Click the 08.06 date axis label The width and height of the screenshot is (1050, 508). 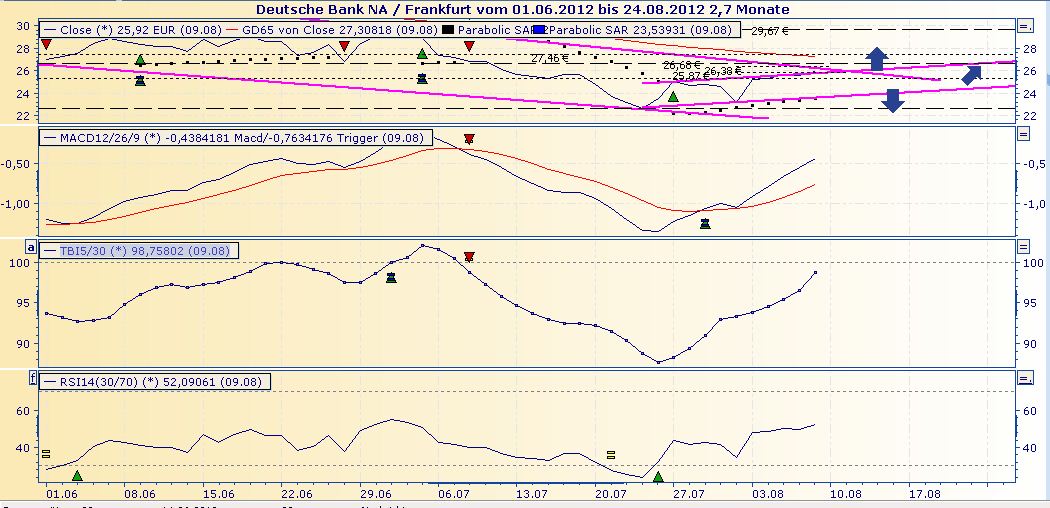pos(139,494)
